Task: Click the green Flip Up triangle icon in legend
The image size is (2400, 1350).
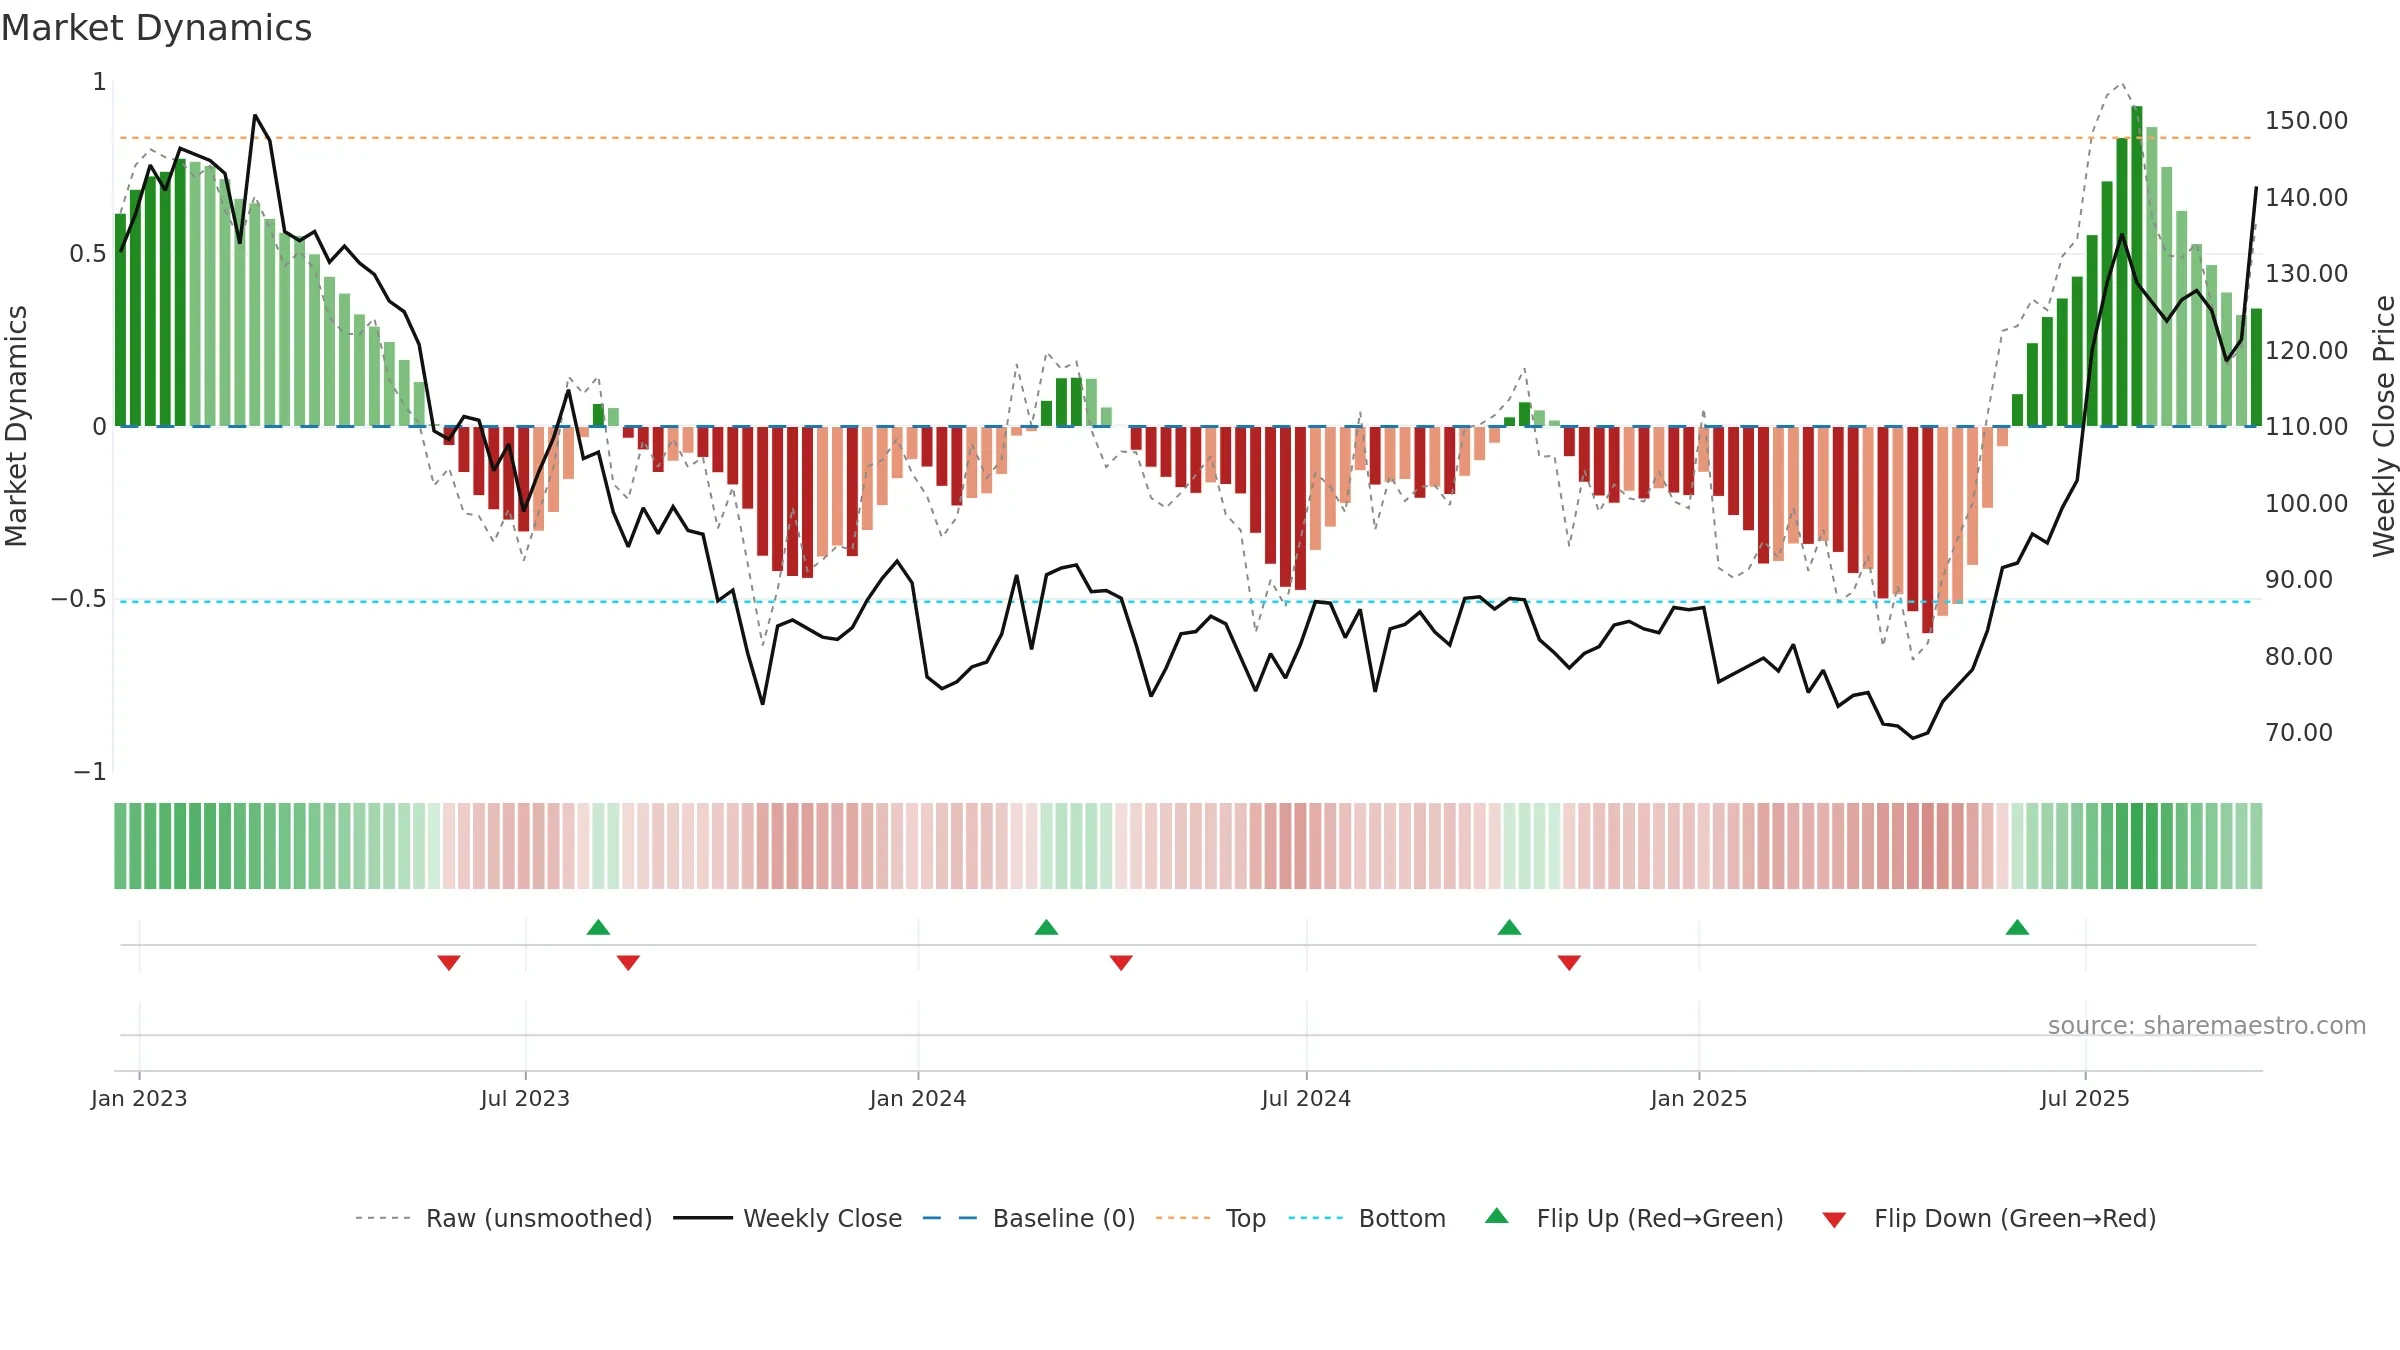Action: 1497,1216
